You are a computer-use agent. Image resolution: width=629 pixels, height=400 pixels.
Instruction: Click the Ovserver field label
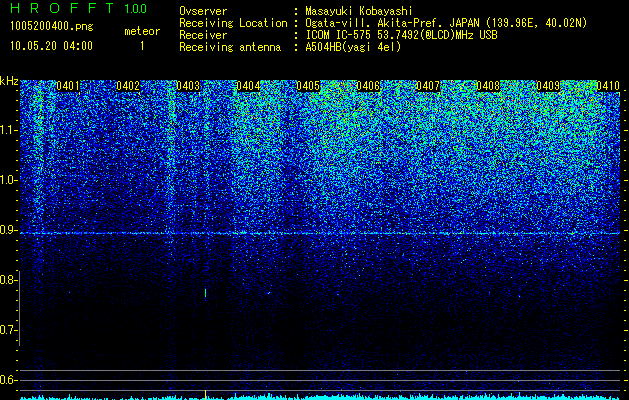coord(203,12)
